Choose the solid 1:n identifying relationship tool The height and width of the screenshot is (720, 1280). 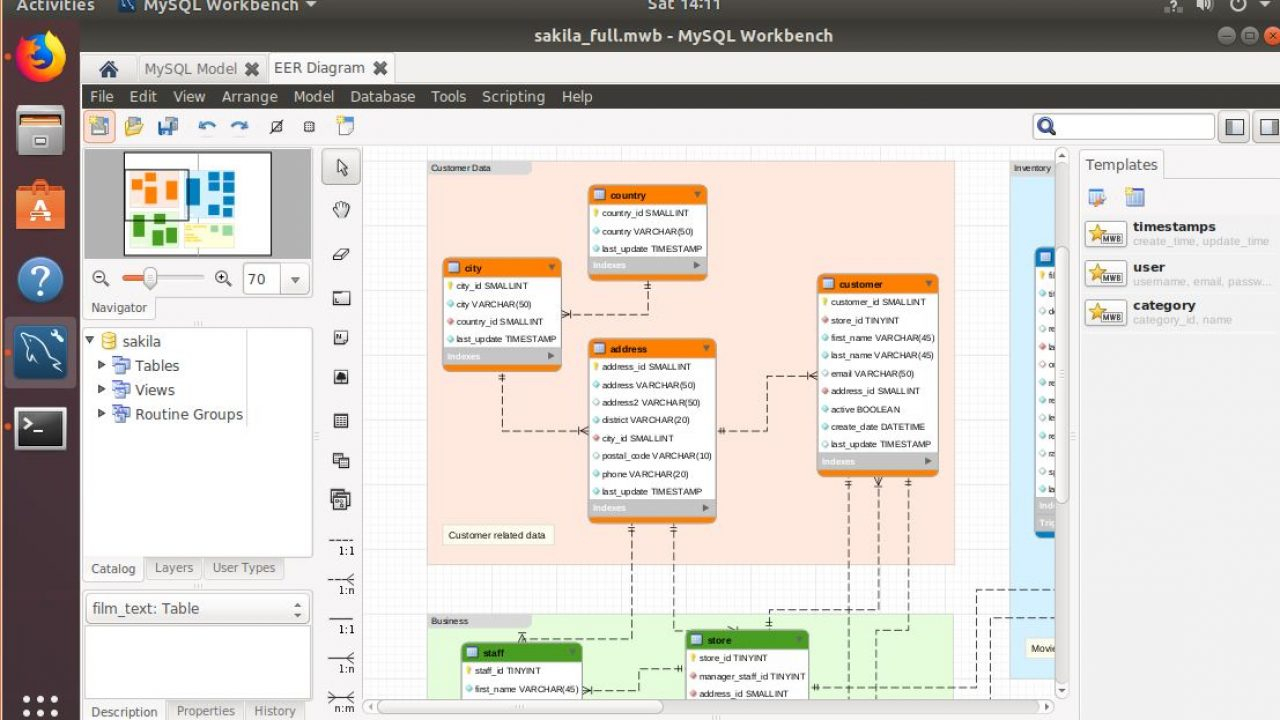[342, 662]
